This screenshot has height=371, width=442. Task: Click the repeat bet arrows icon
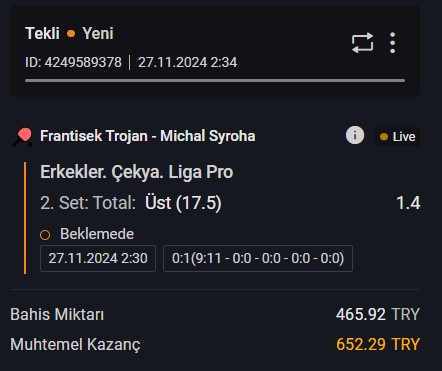[x=362, y=43]
